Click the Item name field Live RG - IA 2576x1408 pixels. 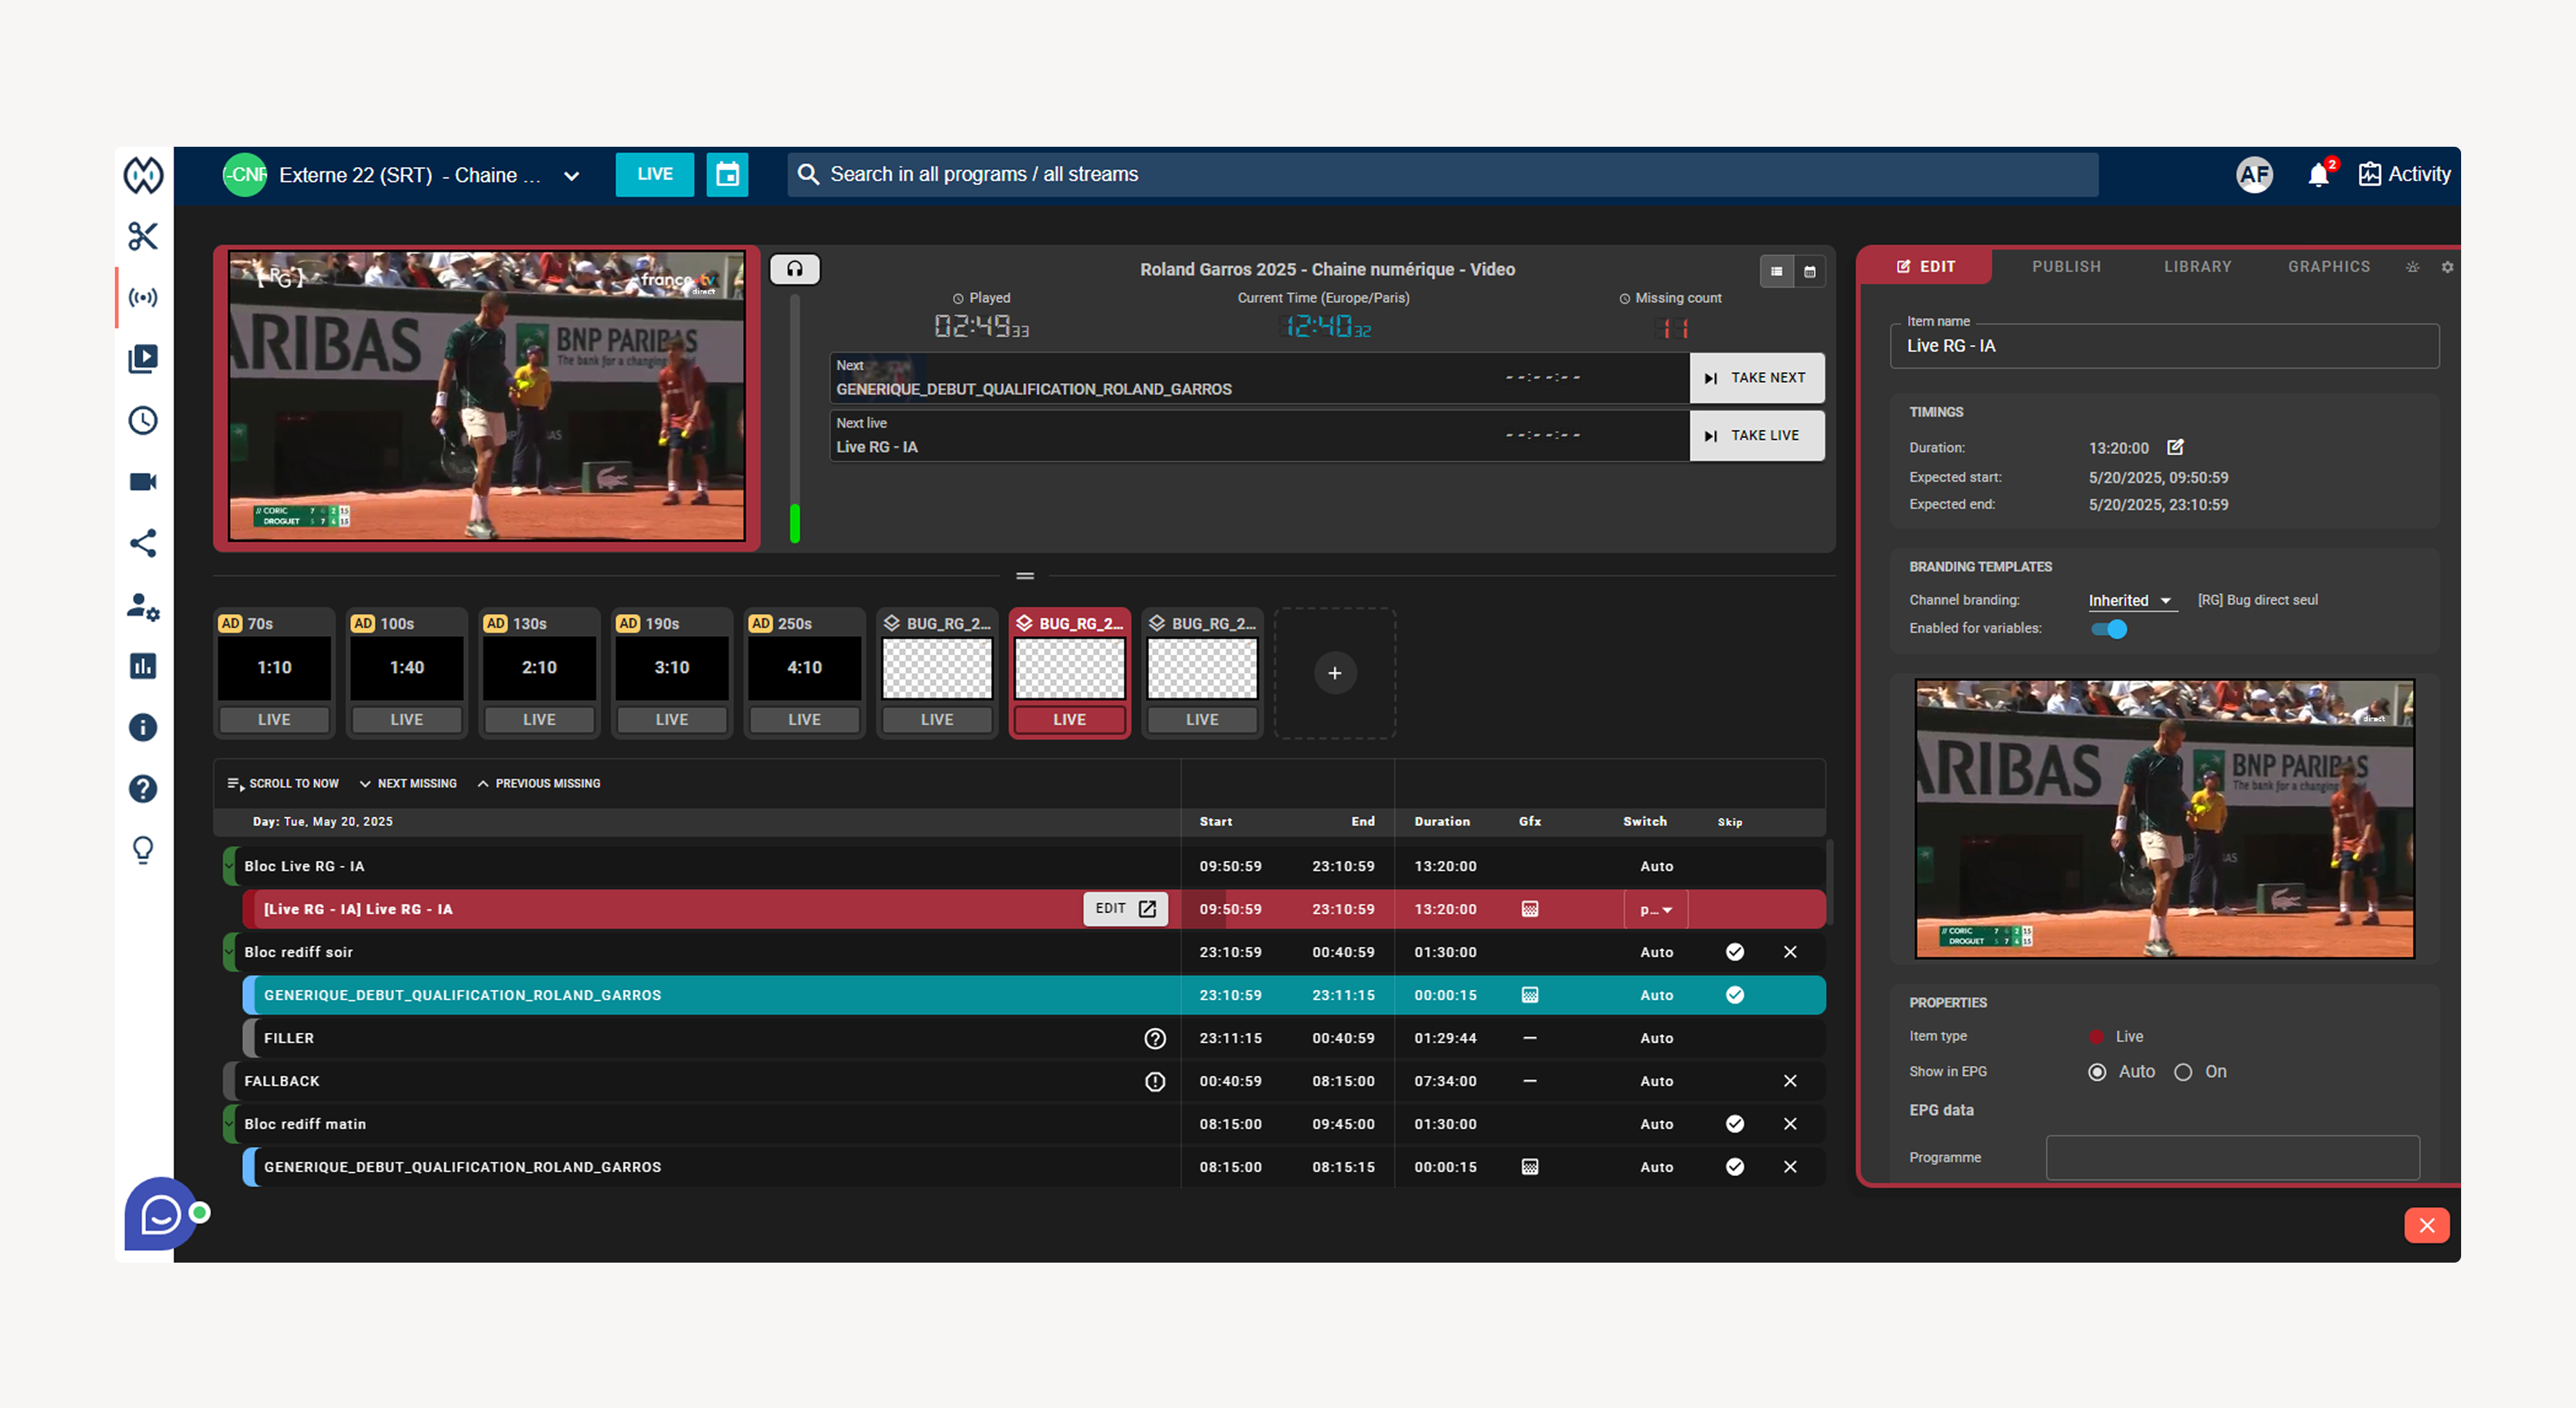[x=2164, y=346]
